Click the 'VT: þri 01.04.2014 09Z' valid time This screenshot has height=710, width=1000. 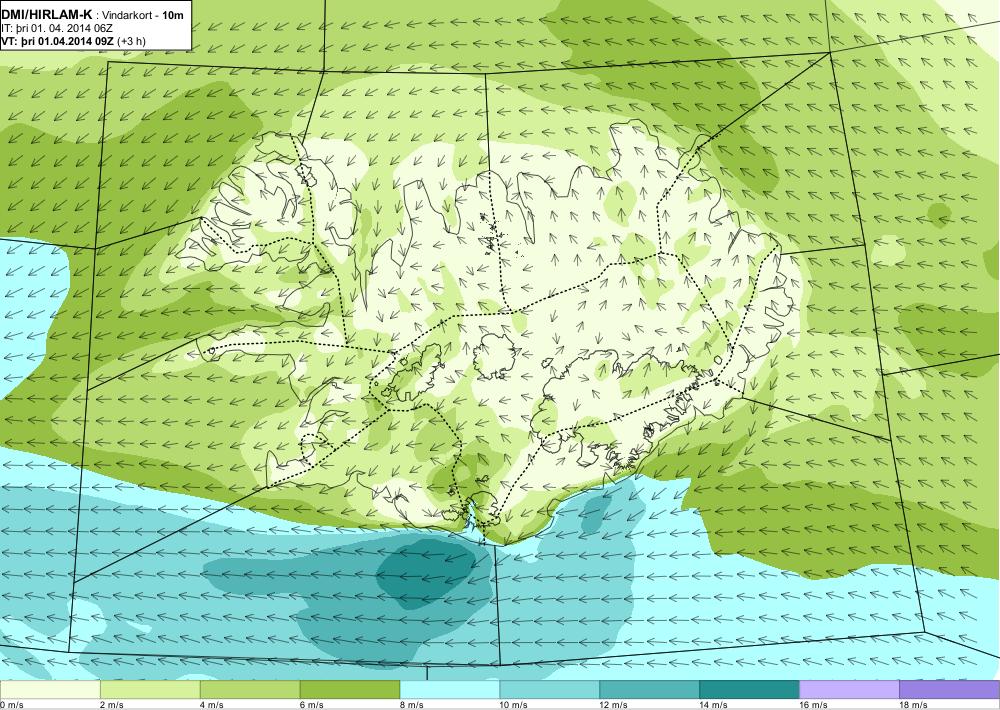coord(58,41)
